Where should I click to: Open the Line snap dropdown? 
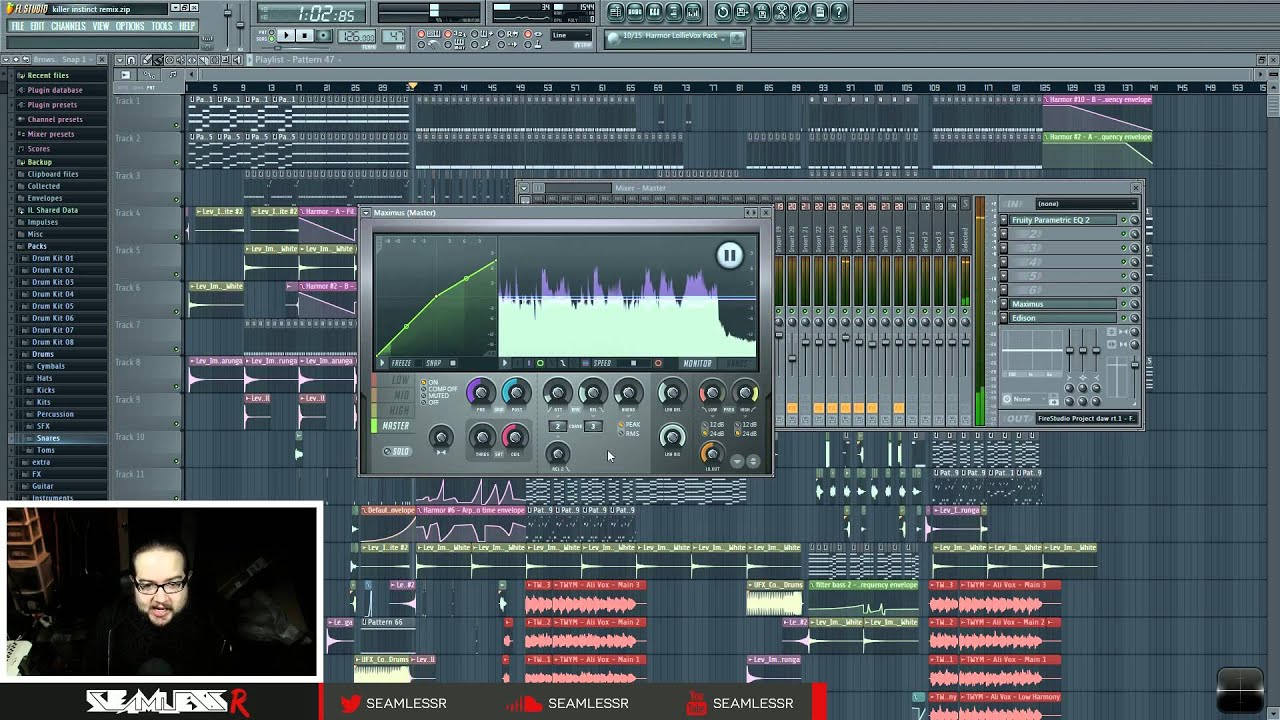click(x=571, y=35)
